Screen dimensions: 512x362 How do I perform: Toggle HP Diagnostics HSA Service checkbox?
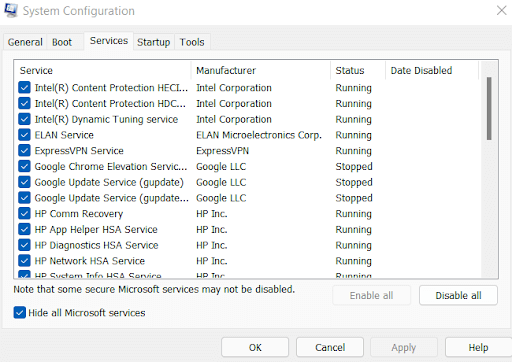tap(24, 245)
